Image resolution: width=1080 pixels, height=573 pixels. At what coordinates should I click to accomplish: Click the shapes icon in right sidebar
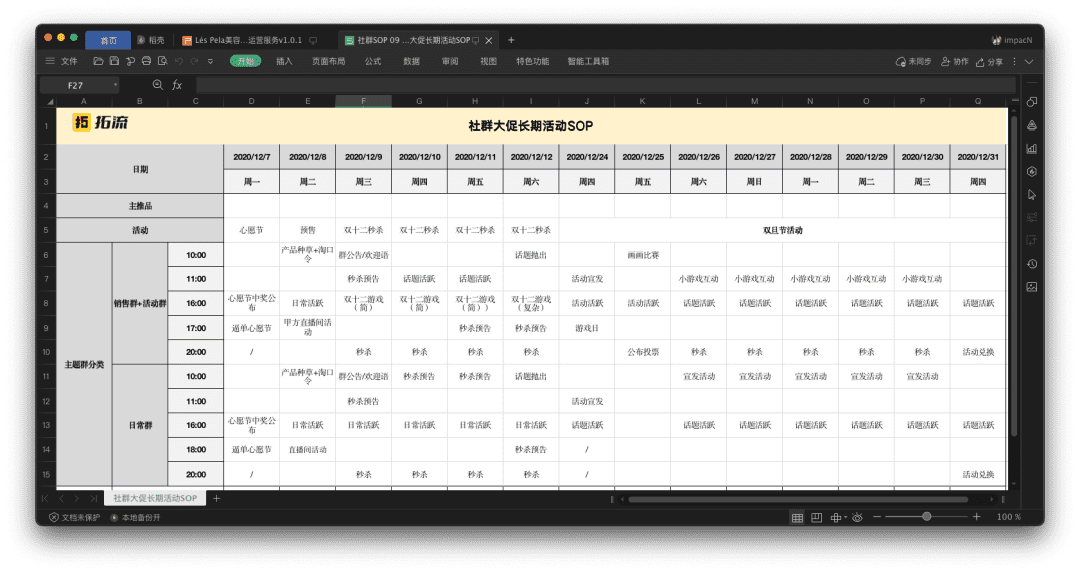(x=1032, y=102)
